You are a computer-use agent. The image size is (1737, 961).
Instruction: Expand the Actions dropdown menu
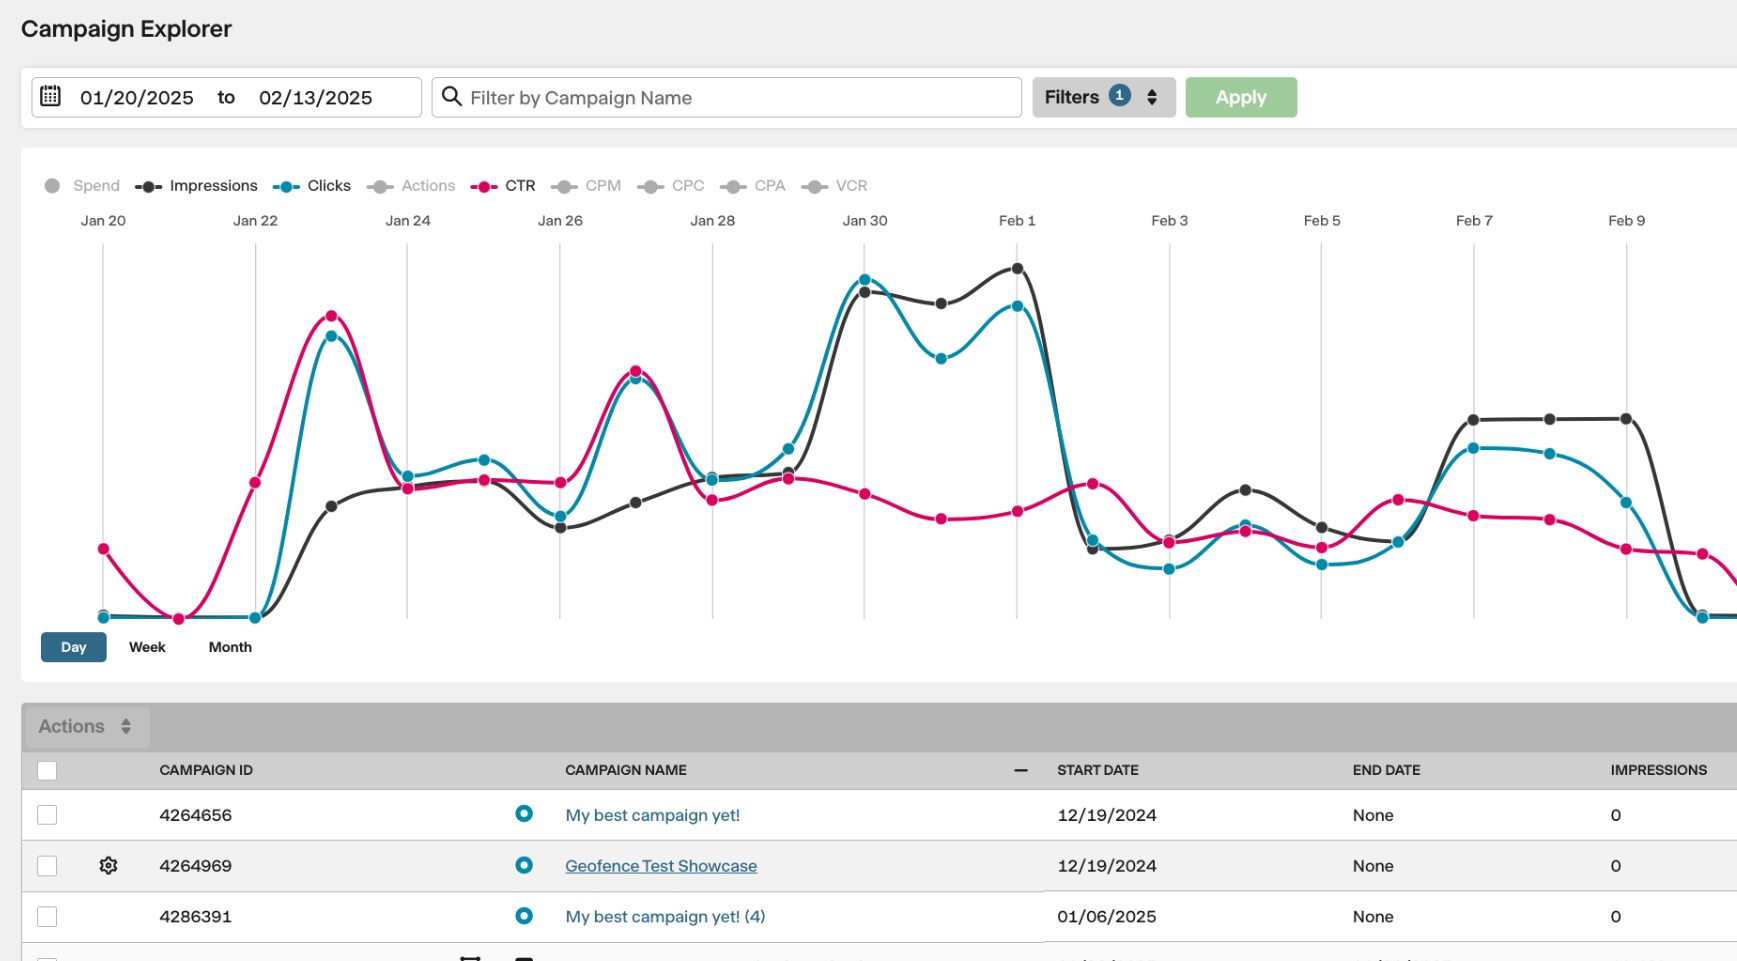85,727
